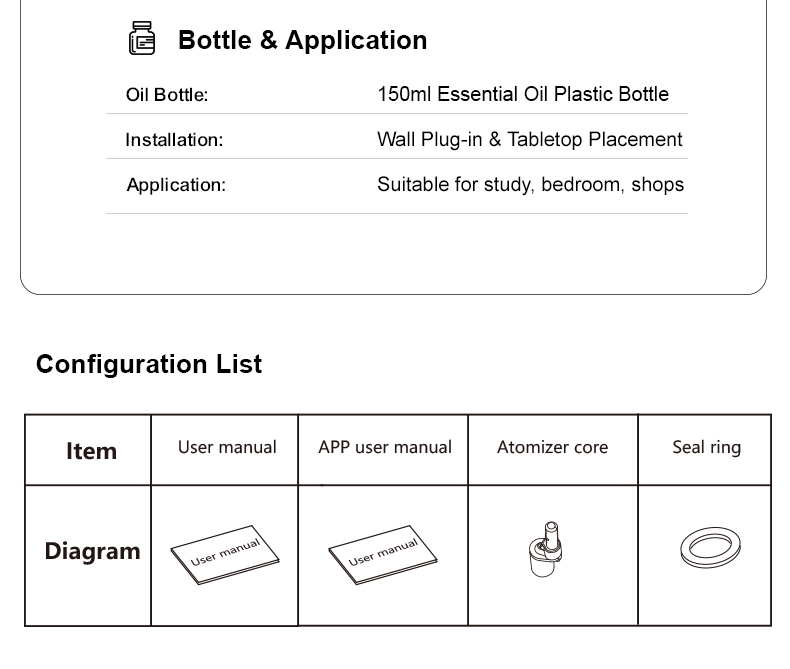
Task: Click the bottle icon beside Bottle & Application
Action: [142, 38]
